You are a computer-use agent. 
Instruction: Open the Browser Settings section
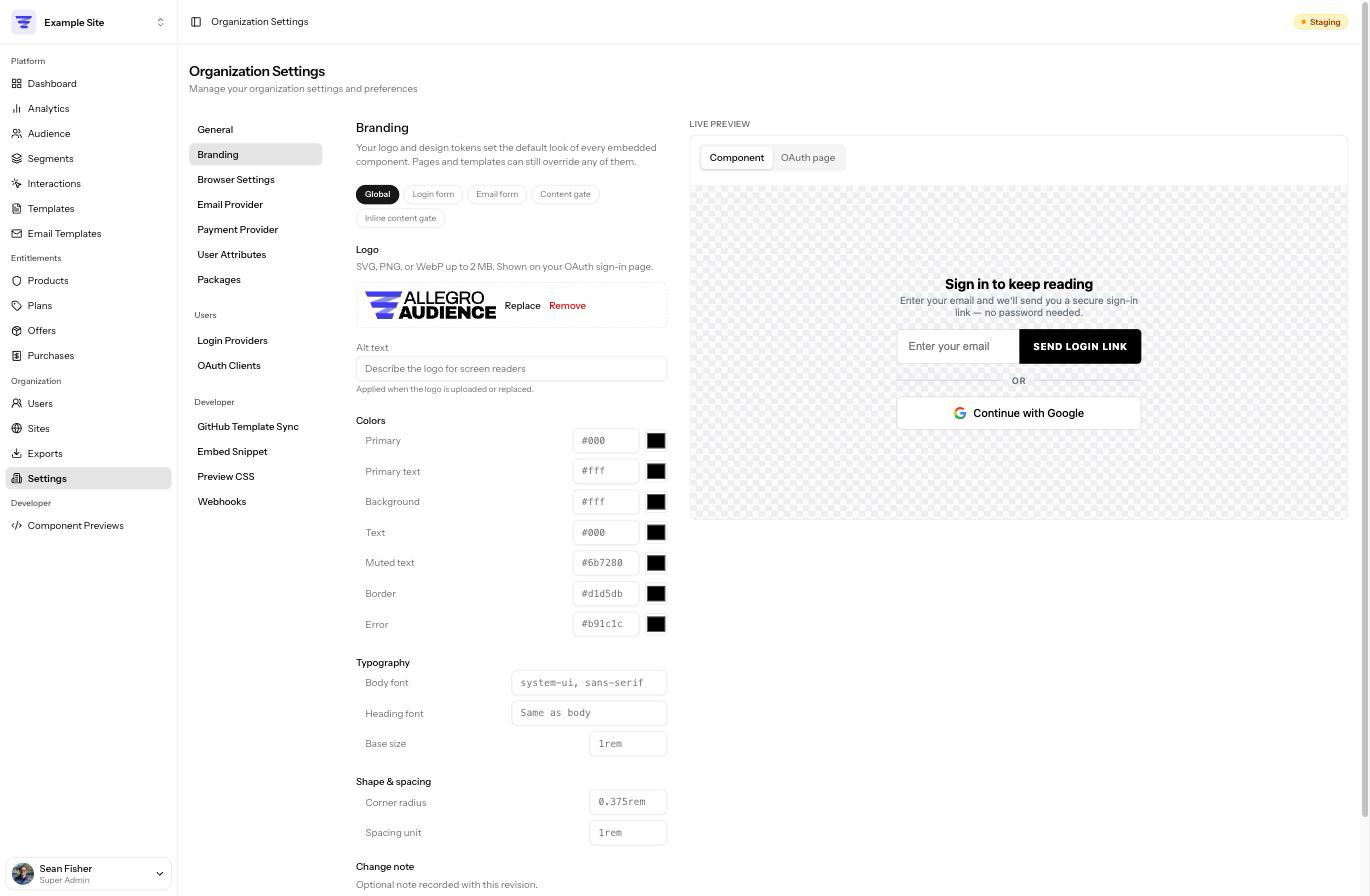[236, 180]
